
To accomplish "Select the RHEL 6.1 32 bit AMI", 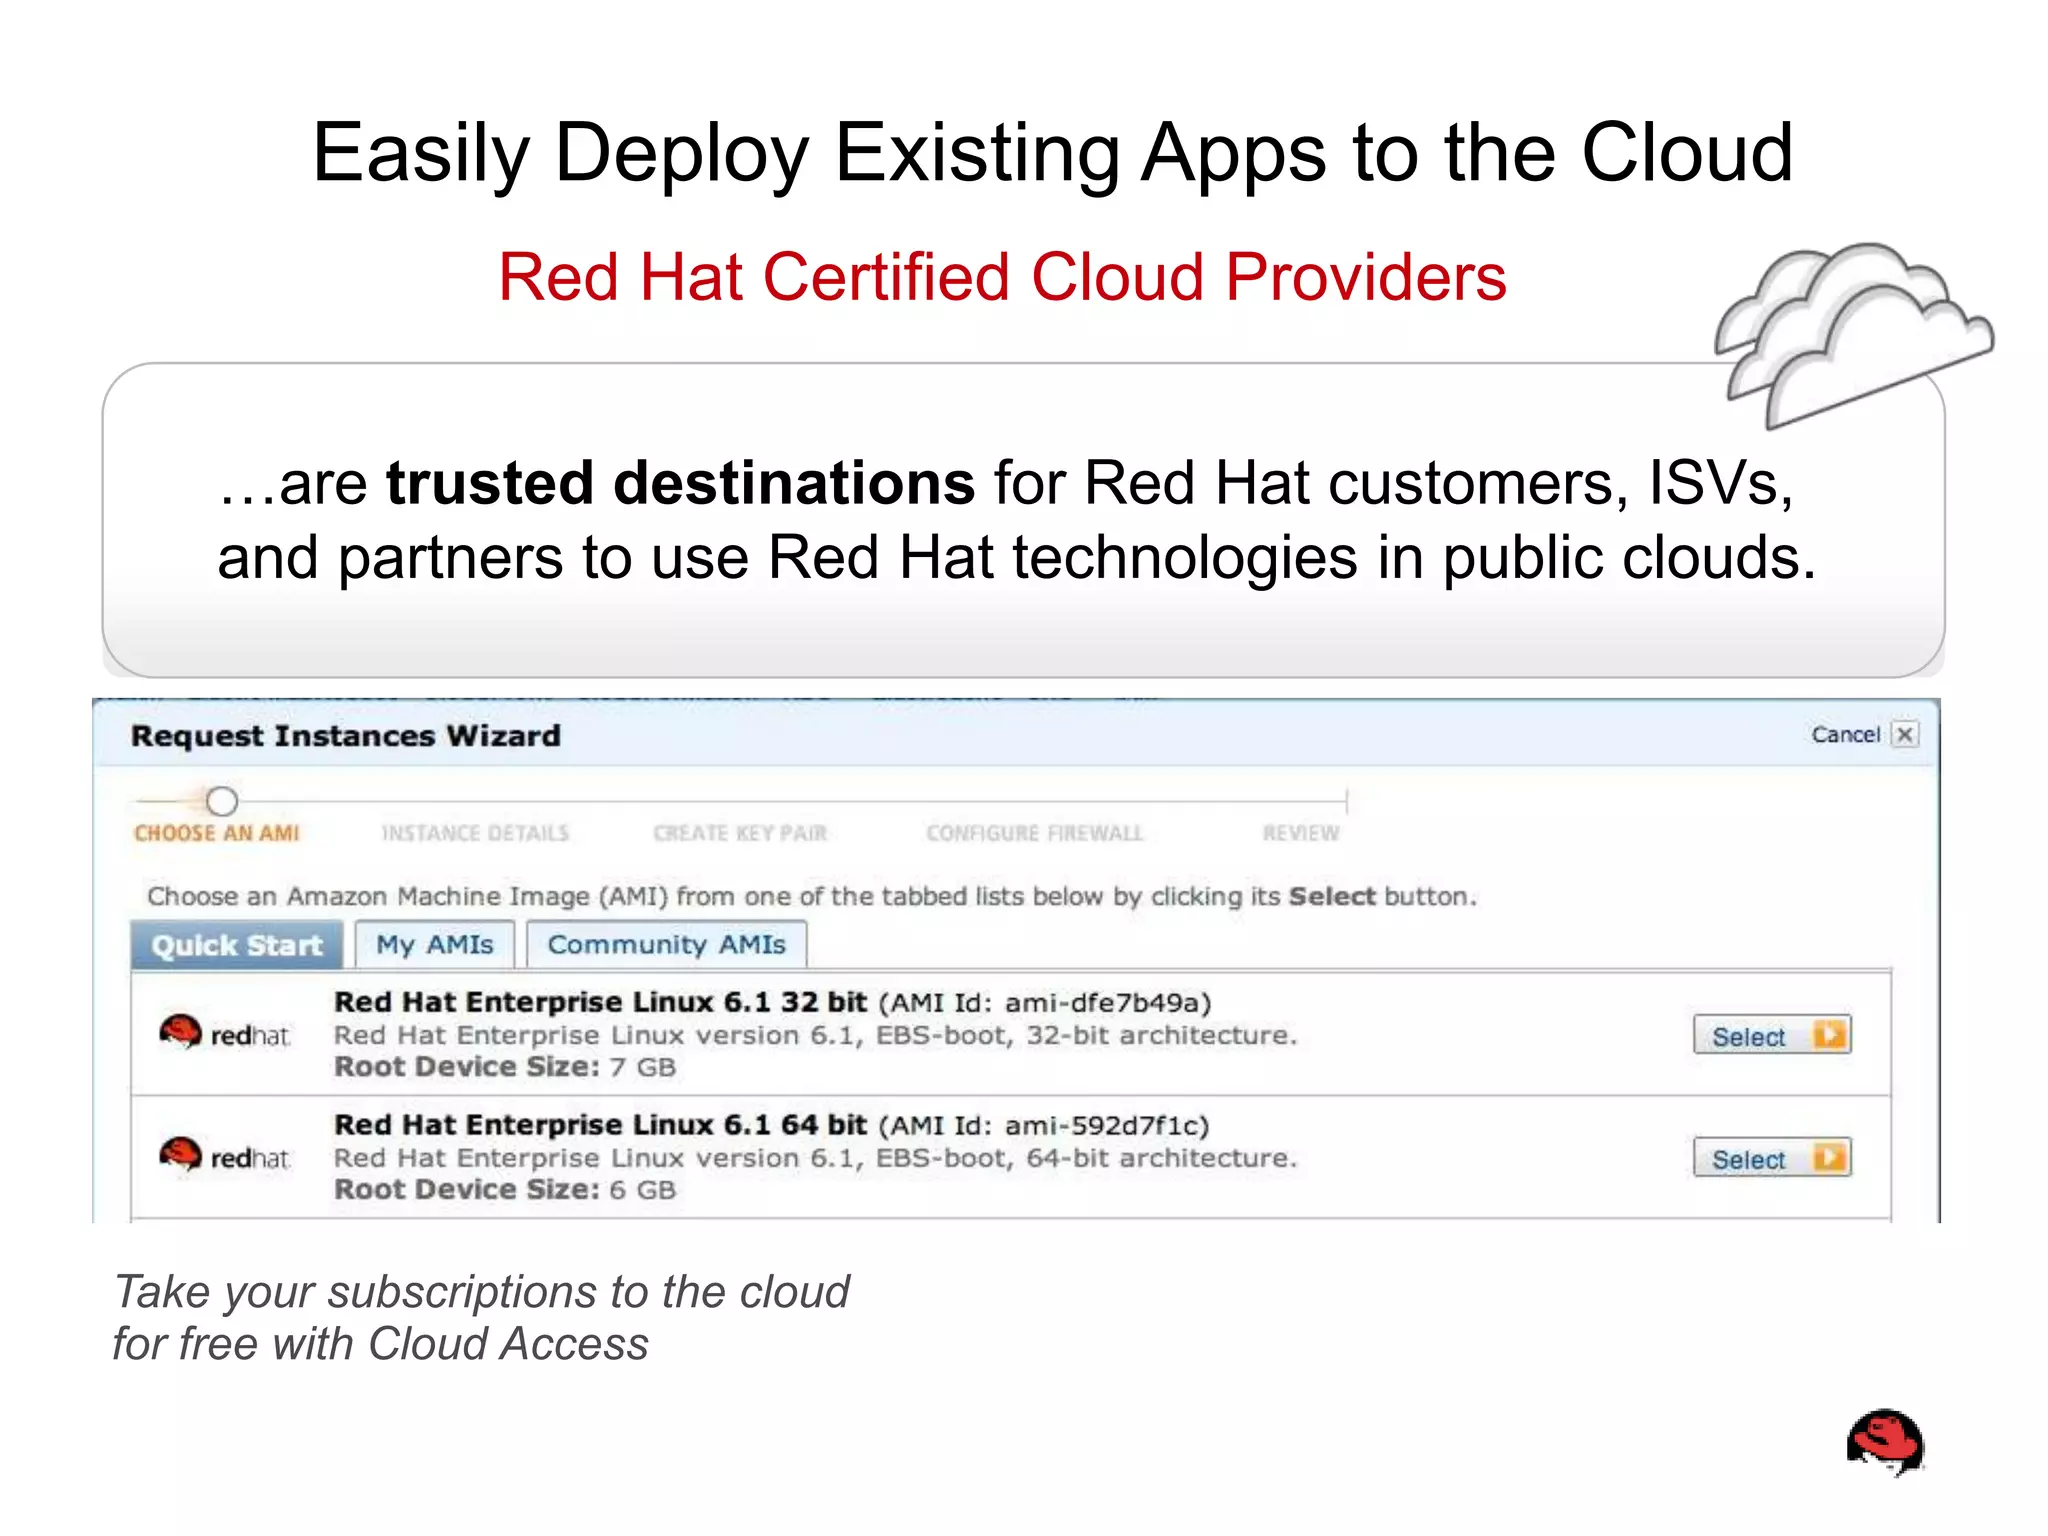I will (1772, 1035).
